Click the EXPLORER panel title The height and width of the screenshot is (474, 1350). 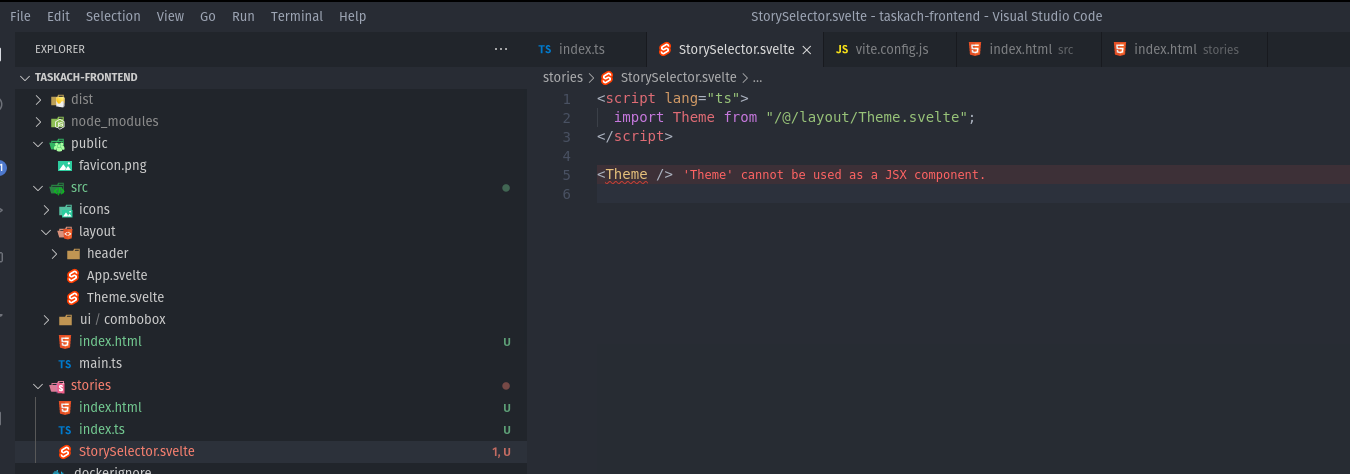pyautogui.click(x=60, y=49)
